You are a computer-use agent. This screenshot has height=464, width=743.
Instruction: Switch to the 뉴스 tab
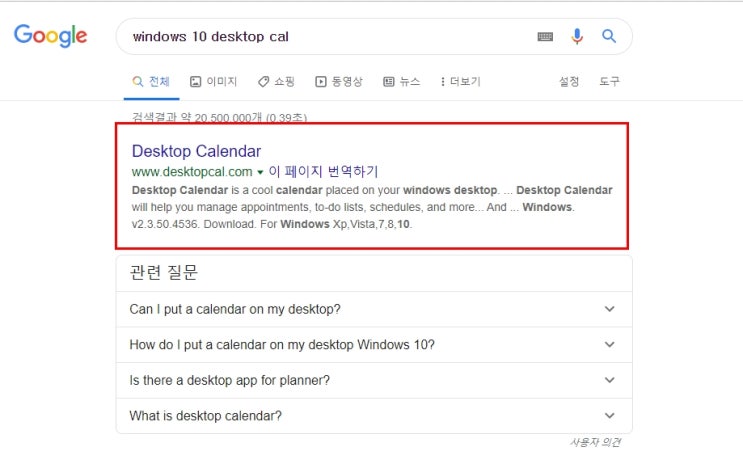(x=401, y=82)
